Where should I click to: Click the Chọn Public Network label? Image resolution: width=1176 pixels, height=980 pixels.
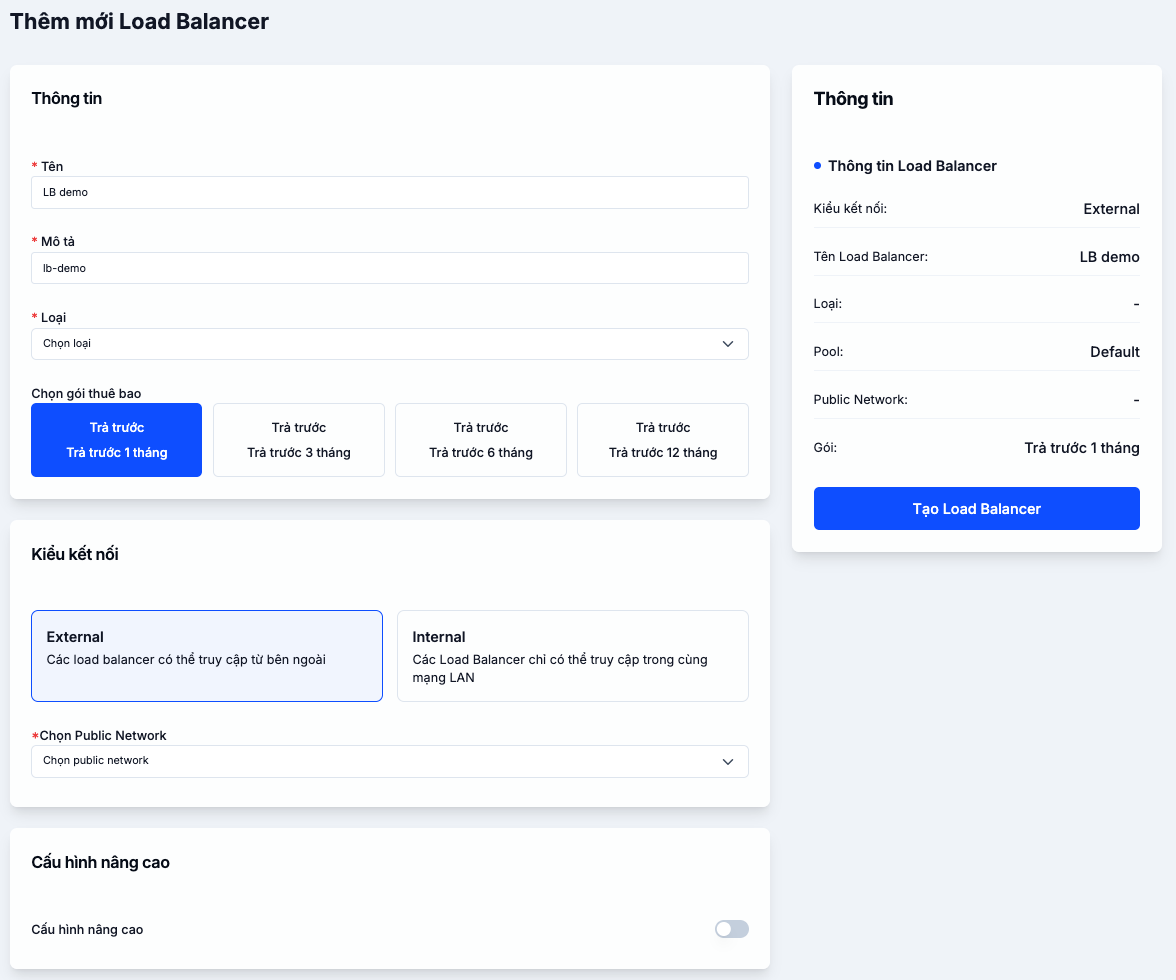tap(103, 736)
